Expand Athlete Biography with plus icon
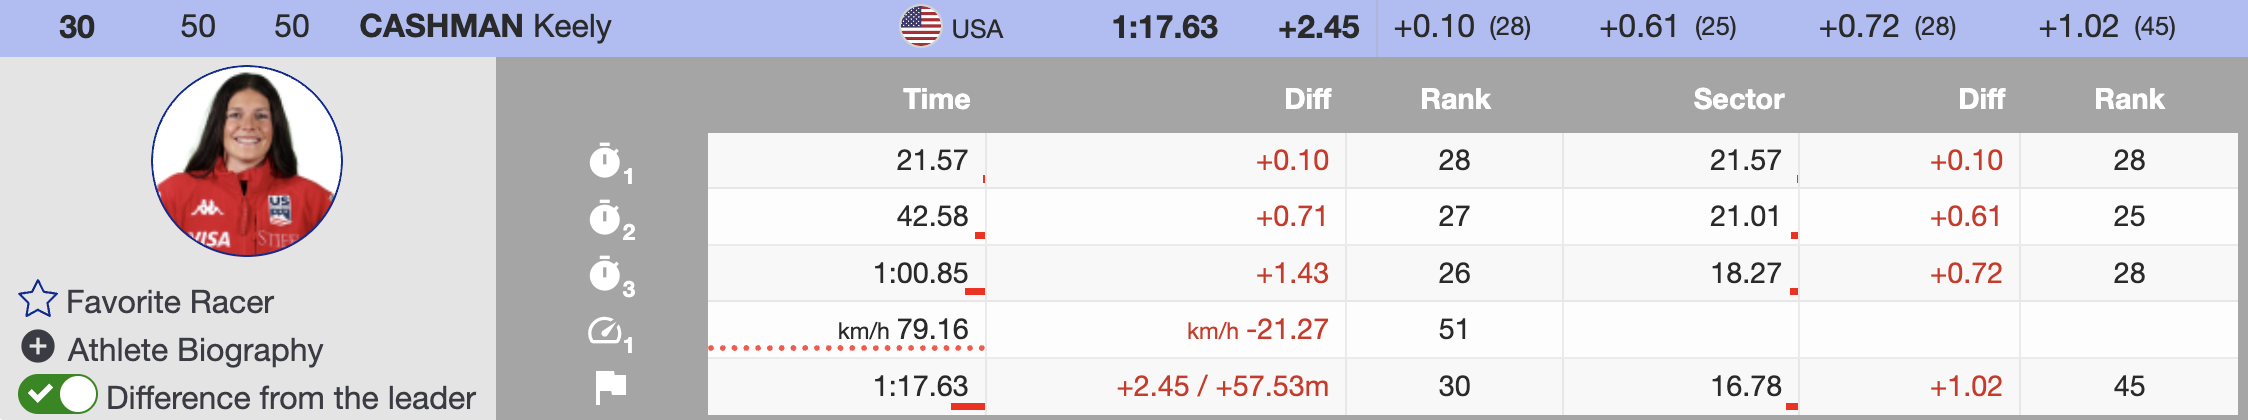 coord(38,347)
